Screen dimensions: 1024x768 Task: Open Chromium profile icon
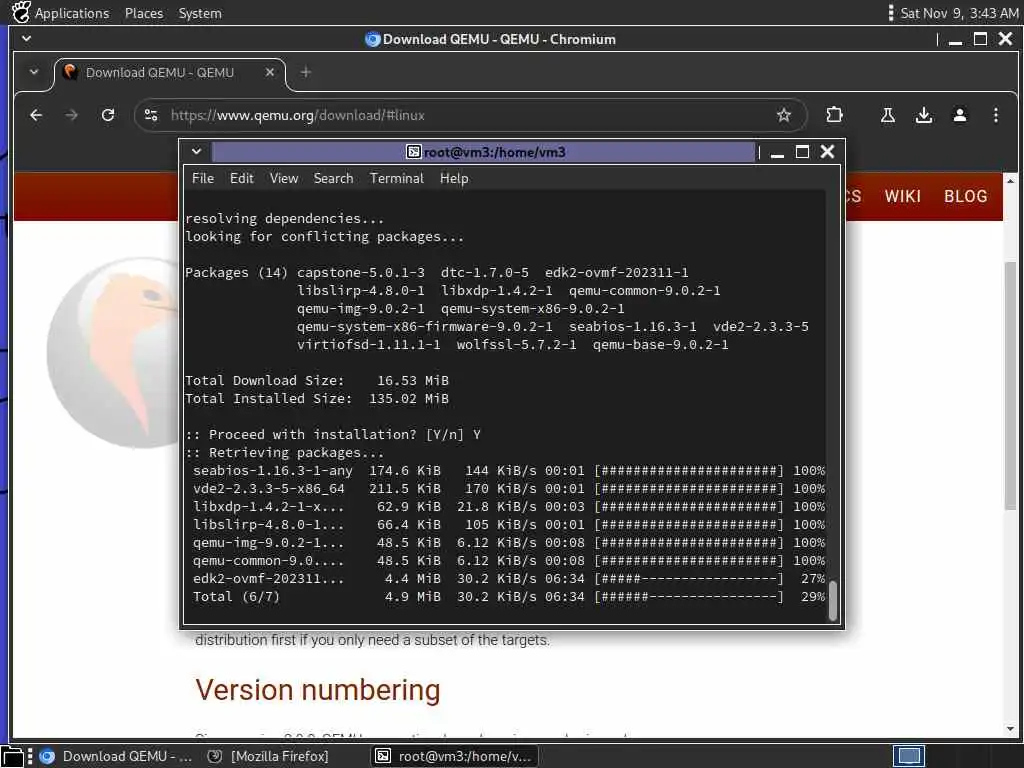pos(959,116)
